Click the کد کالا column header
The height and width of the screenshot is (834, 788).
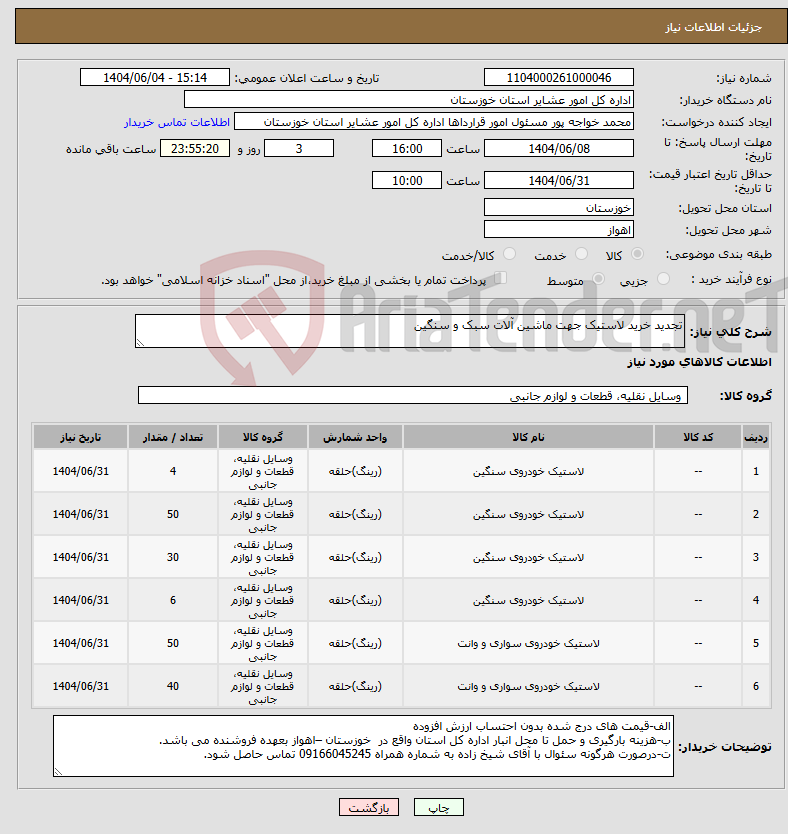coord(698,437)
